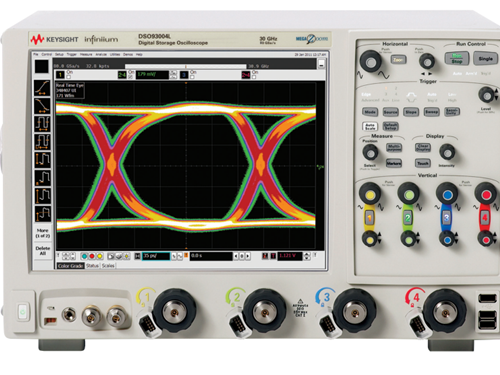This screenshot has width=500, height=375.
Task: Open the Utilities menu
Action: [x=115, y=54]
